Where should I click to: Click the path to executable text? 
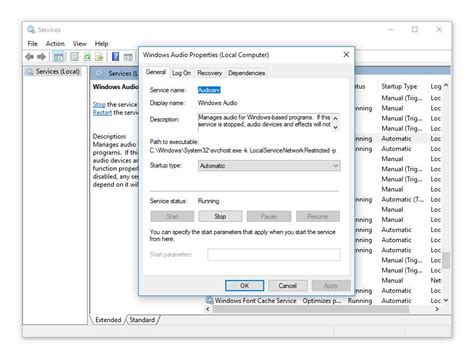pos(243,150)
